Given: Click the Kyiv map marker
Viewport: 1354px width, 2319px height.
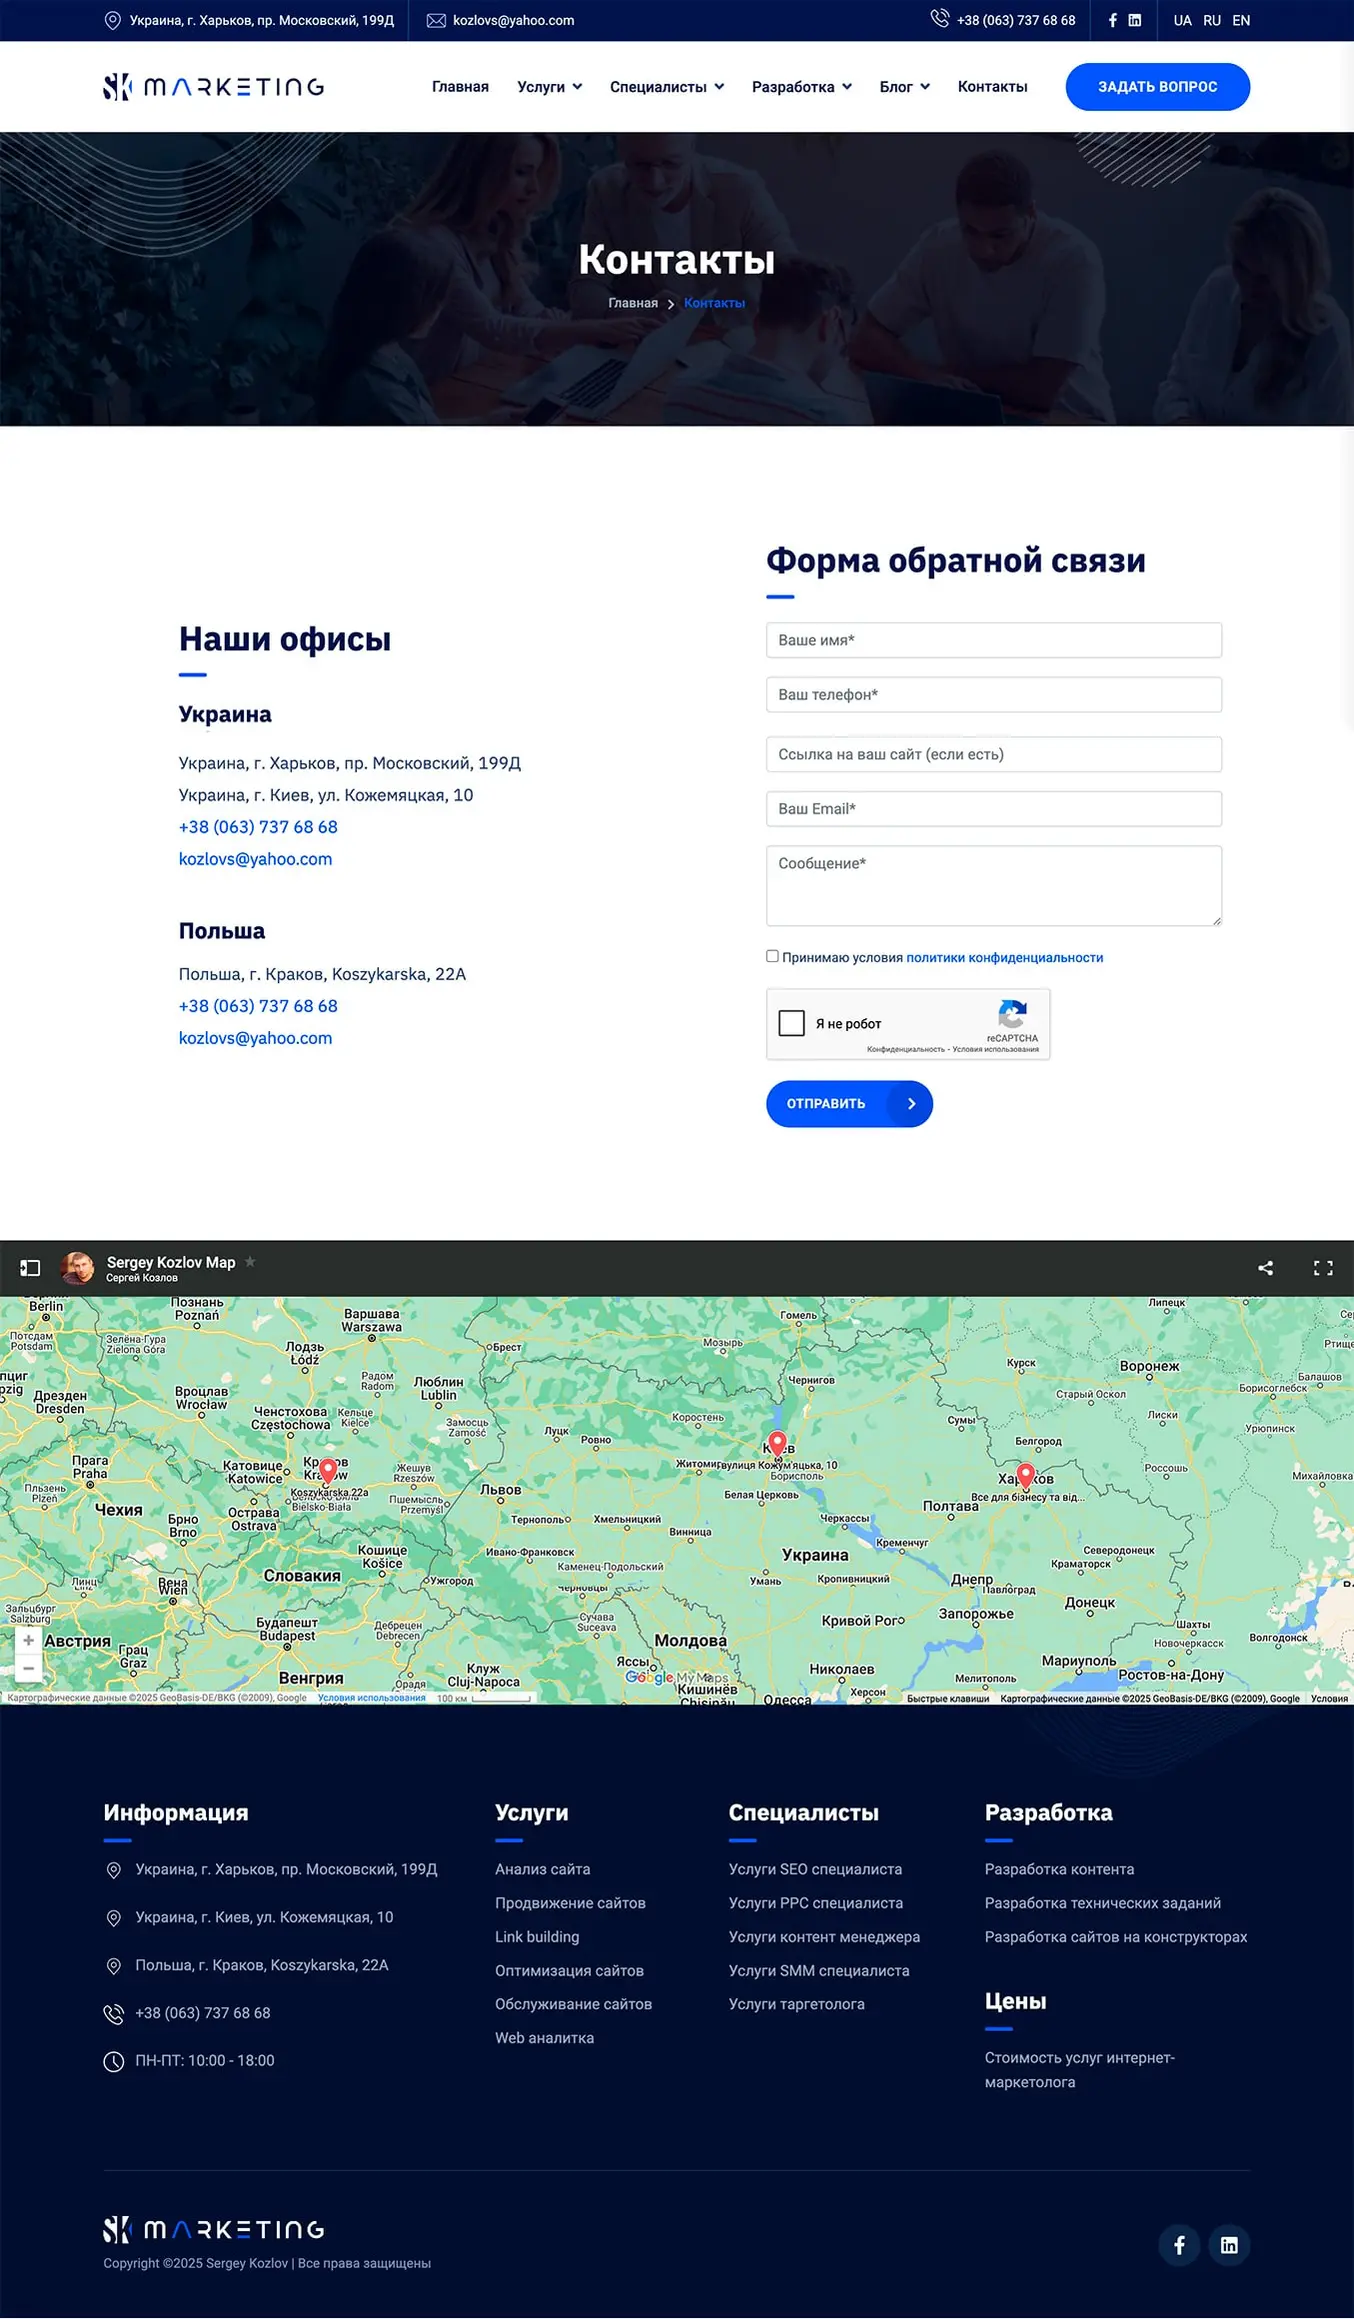Looking at the screenshot, I should coord(777,1444).
